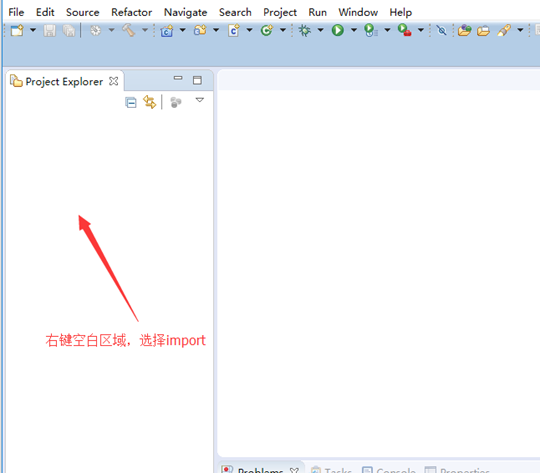
Task: Click the Build hammer icon
Action: (x=129, y=30)
